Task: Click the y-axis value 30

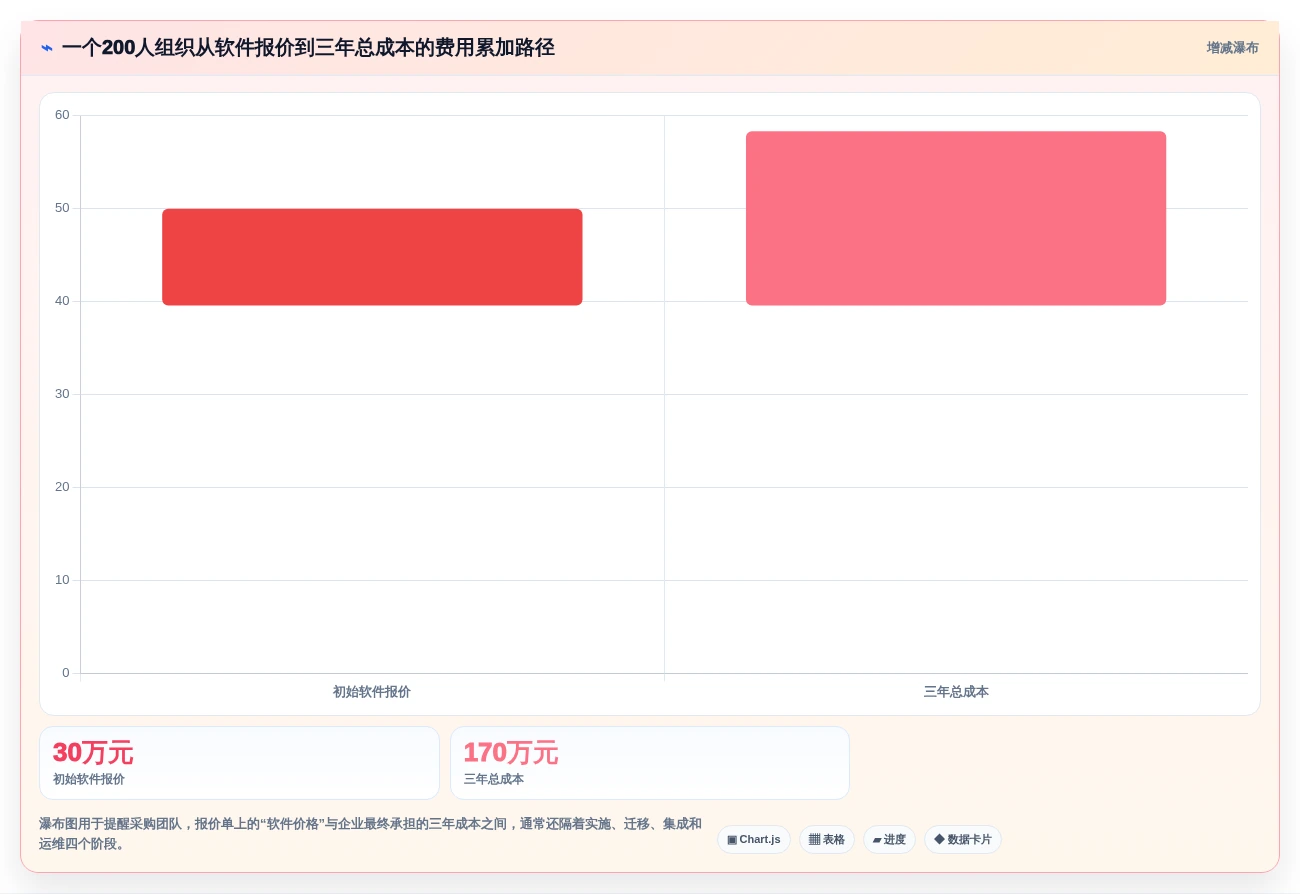Action: [x=62, y=394]
